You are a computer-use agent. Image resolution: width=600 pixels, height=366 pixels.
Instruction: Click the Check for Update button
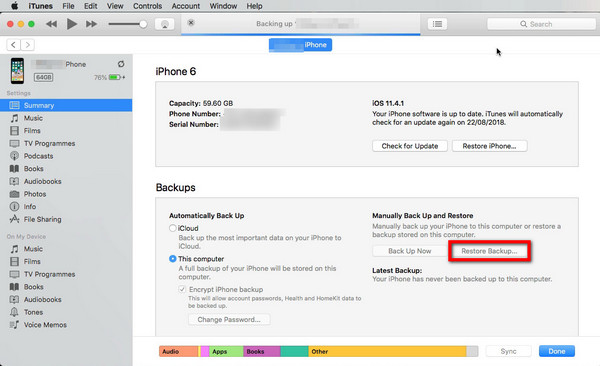tap(410, 146)
